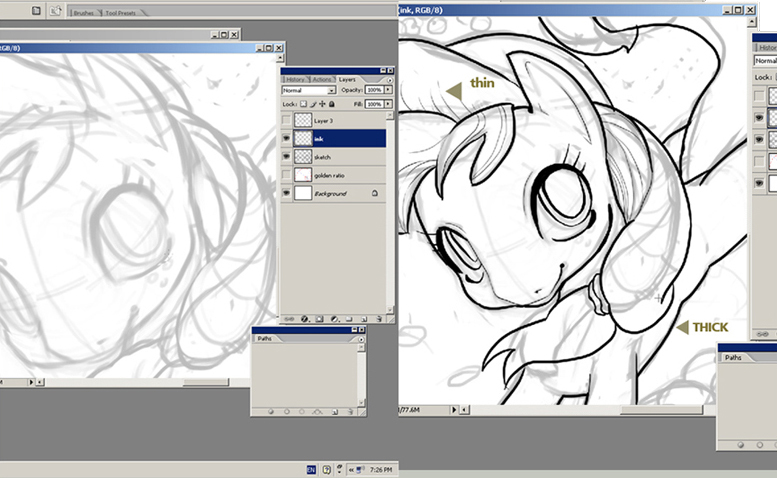
Task: Open status bar arrow in sketch window
Action: [x=31, y=382]
